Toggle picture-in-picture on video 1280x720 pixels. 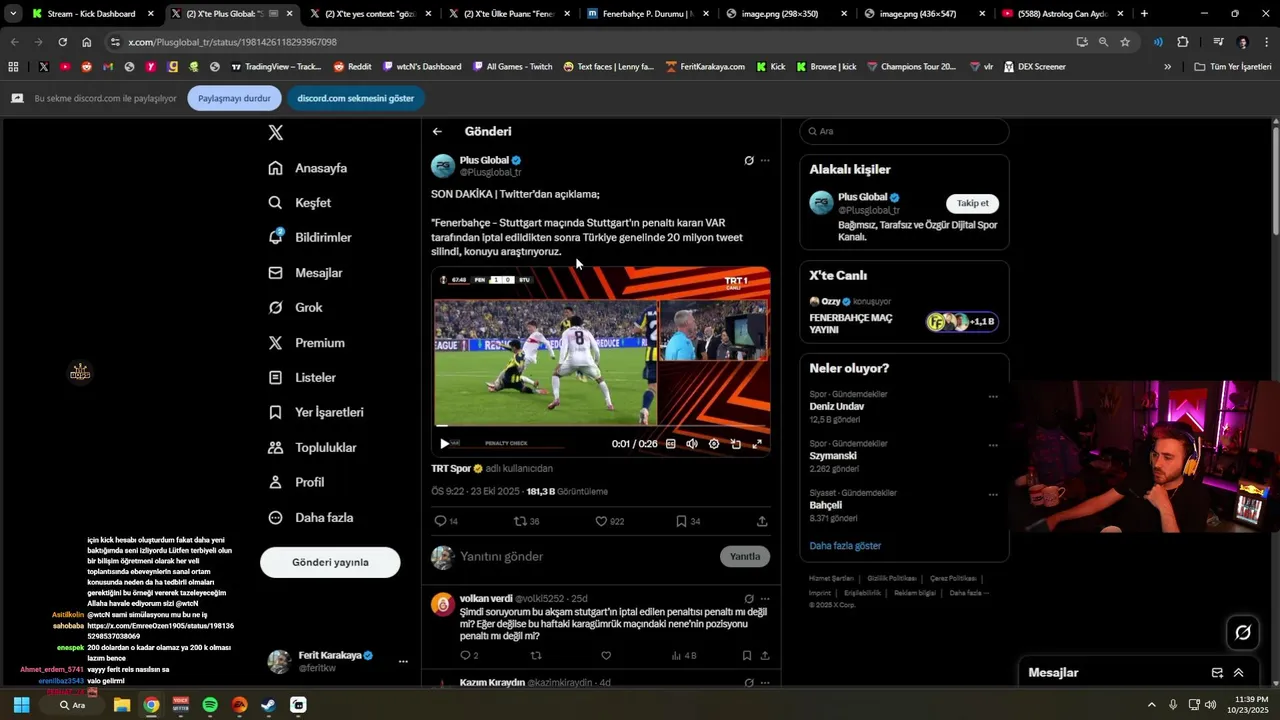pos(736,444)
